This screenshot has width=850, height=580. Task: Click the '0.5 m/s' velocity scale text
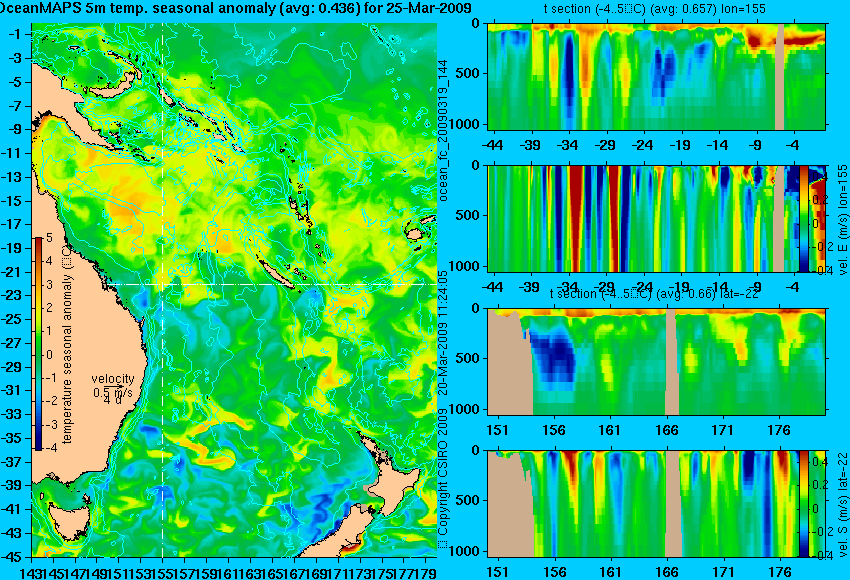(113, 391)
